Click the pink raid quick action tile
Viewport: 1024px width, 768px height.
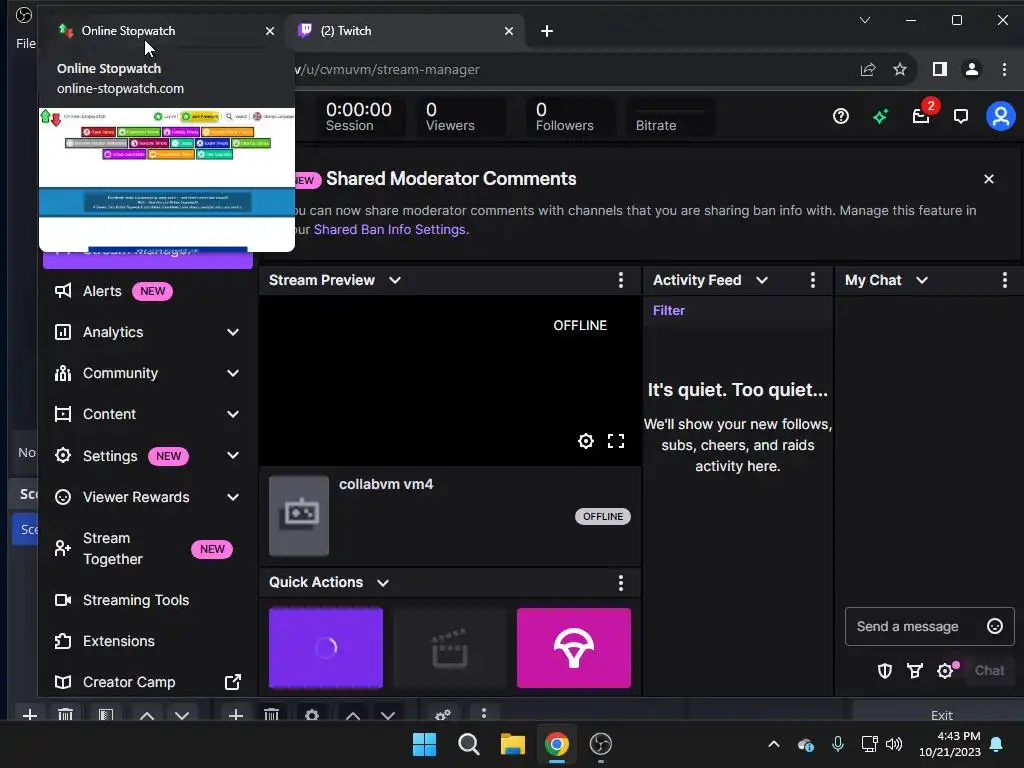[x=574, y=648]
